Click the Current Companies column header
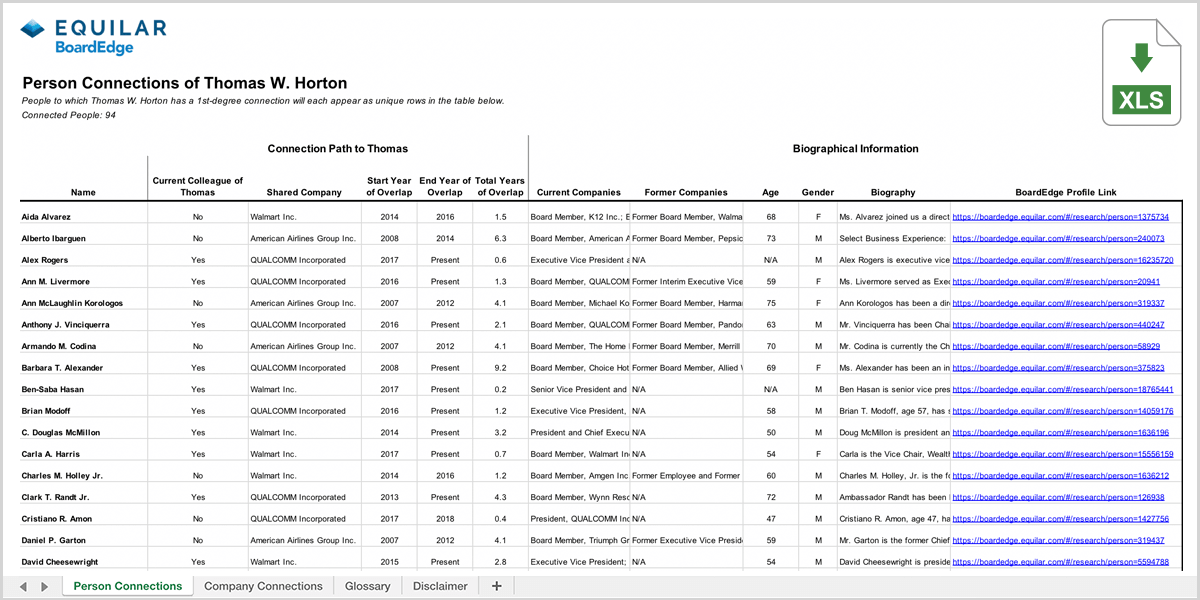 (579, 192)
